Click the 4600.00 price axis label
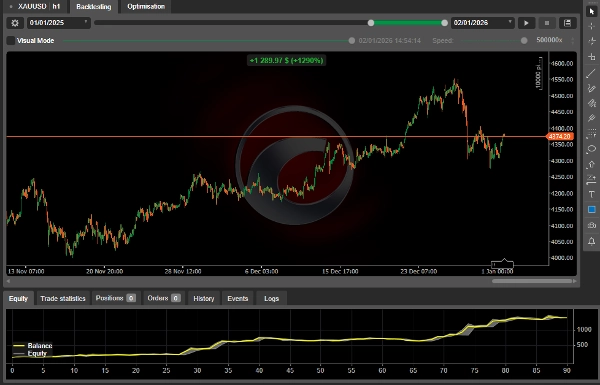600x385 pixels. pos(562,64)
